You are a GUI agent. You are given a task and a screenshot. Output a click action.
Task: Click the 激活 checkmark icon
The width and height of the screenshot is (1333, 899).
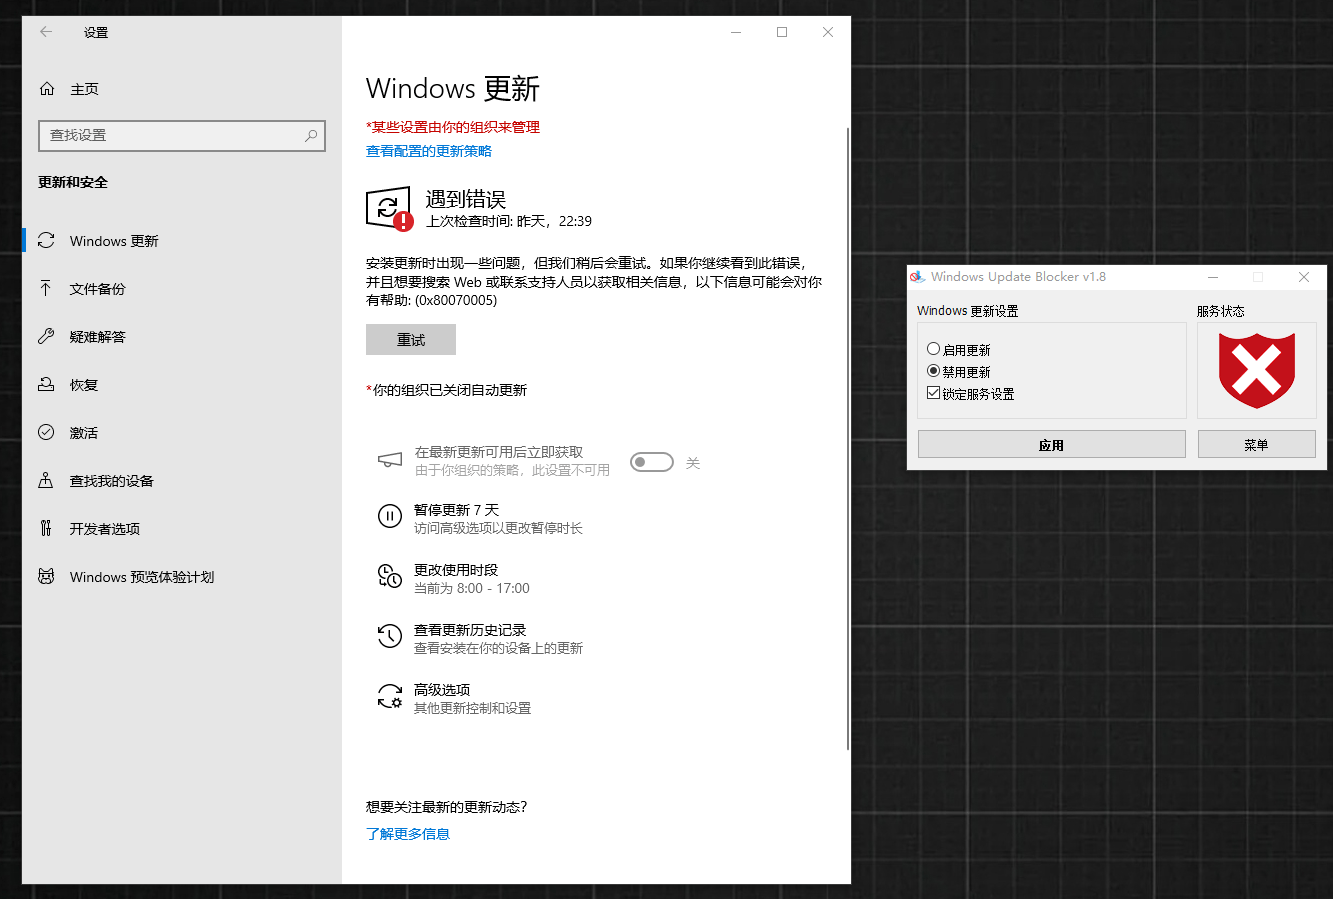pos(46,432)
